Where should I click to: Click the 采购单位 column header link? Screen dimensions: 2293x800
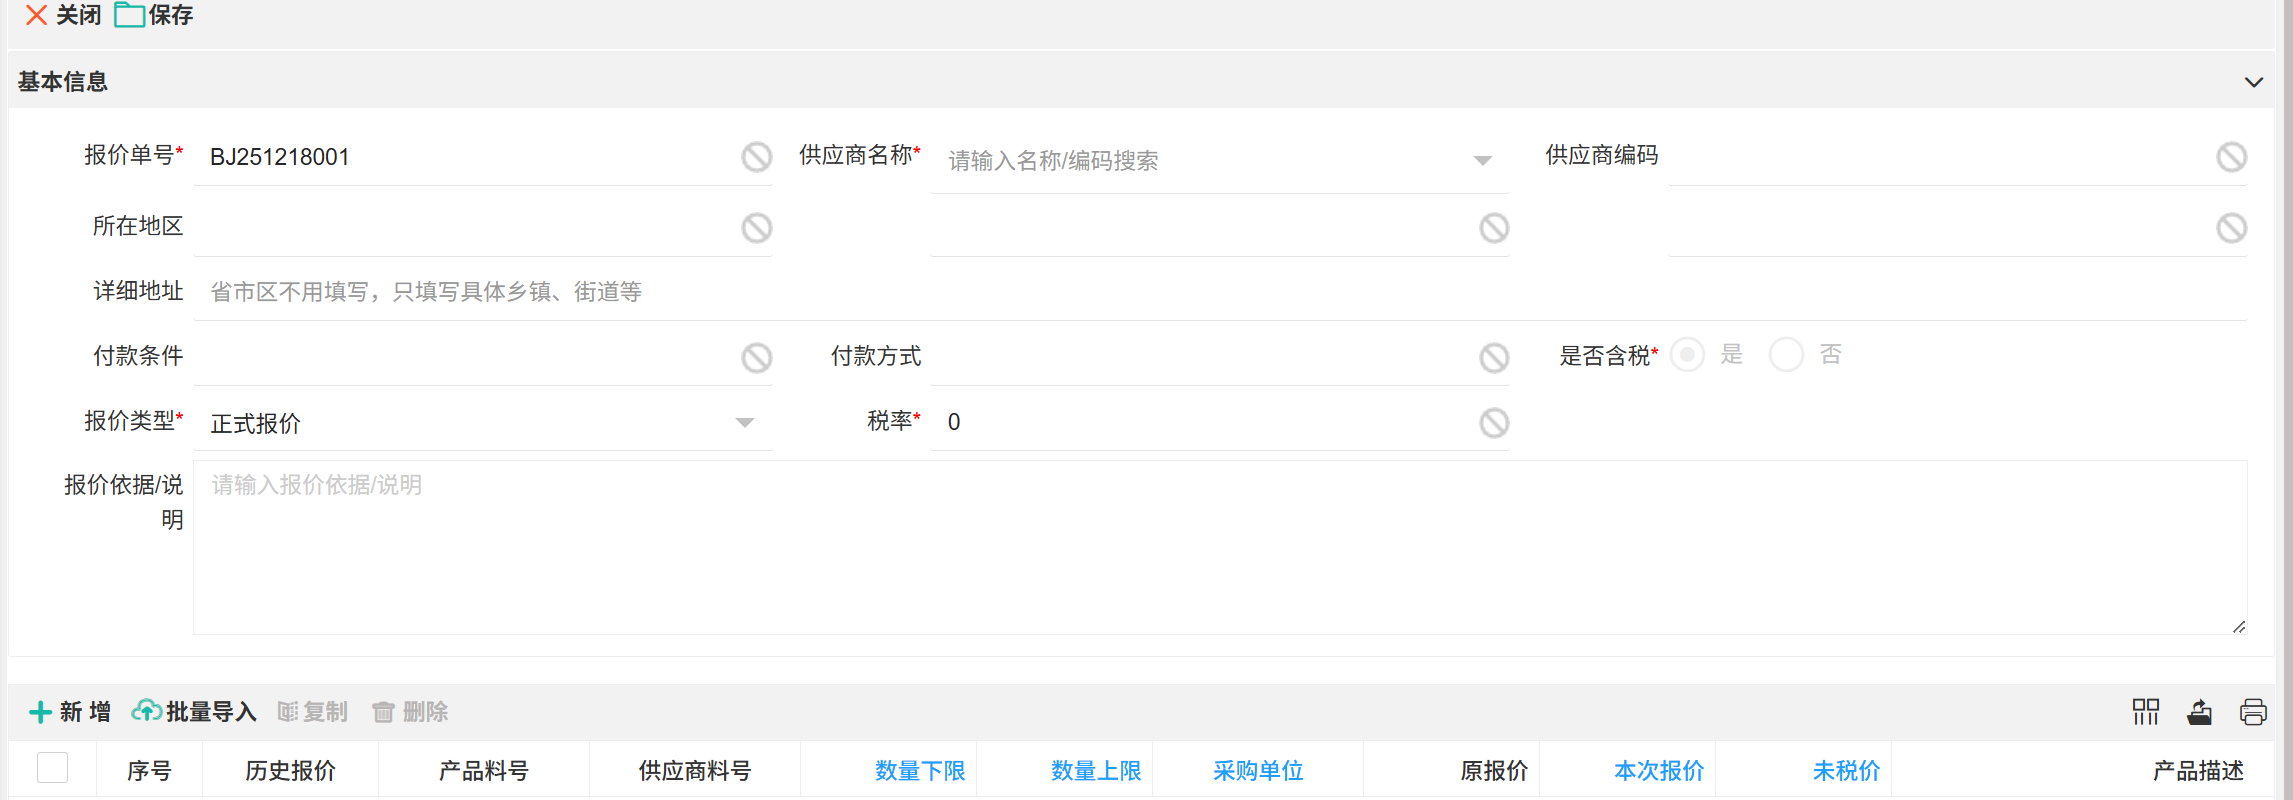click(1257, 771)
